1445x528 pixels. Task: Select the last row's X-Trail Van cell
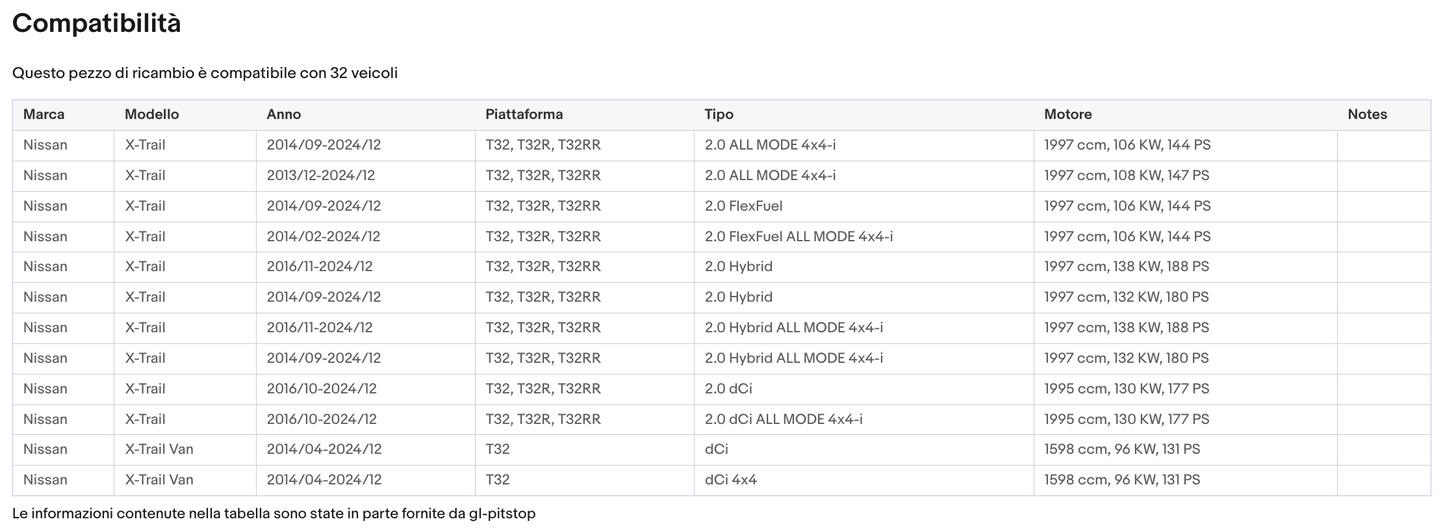(x=159, y=480)
